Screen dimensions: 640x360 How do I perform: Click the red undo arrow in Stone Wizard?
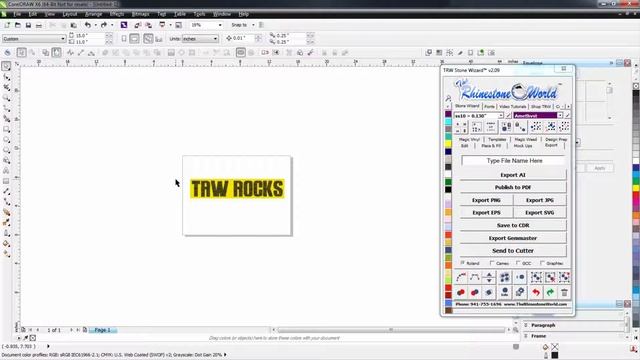[x=536, y=292]
